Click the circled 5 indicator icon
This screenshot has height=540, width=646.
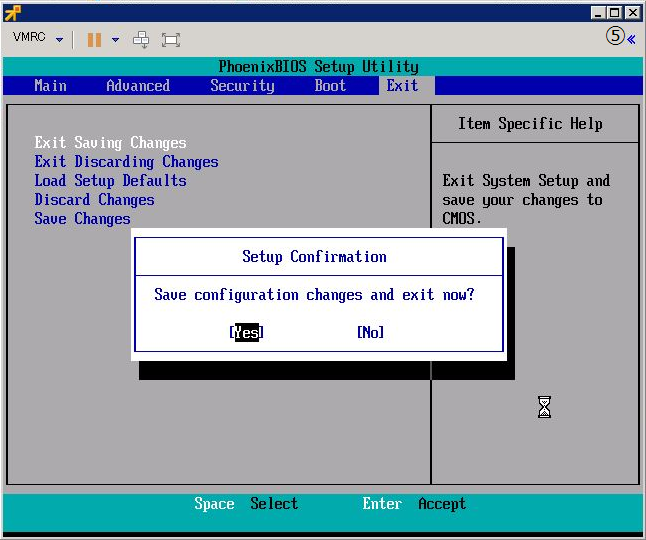[615, 37]
